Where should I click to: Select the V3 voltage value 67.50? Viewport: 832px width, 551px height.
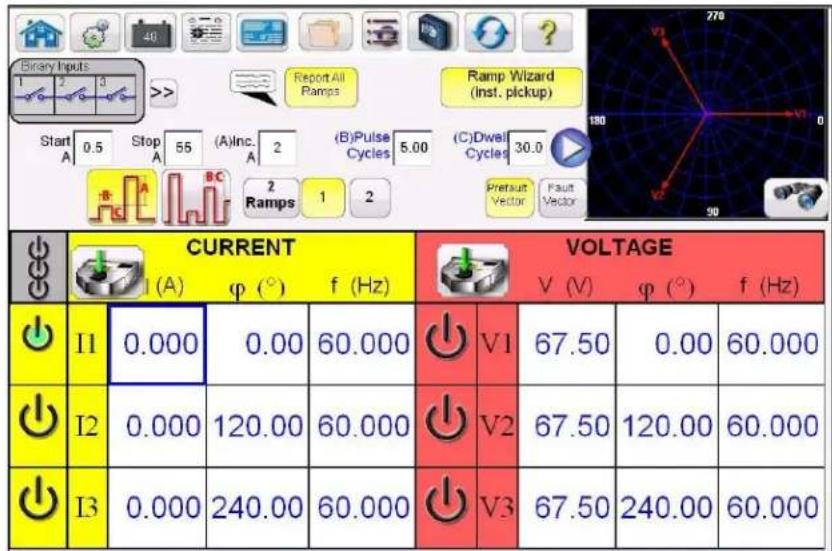coord(567,508)
